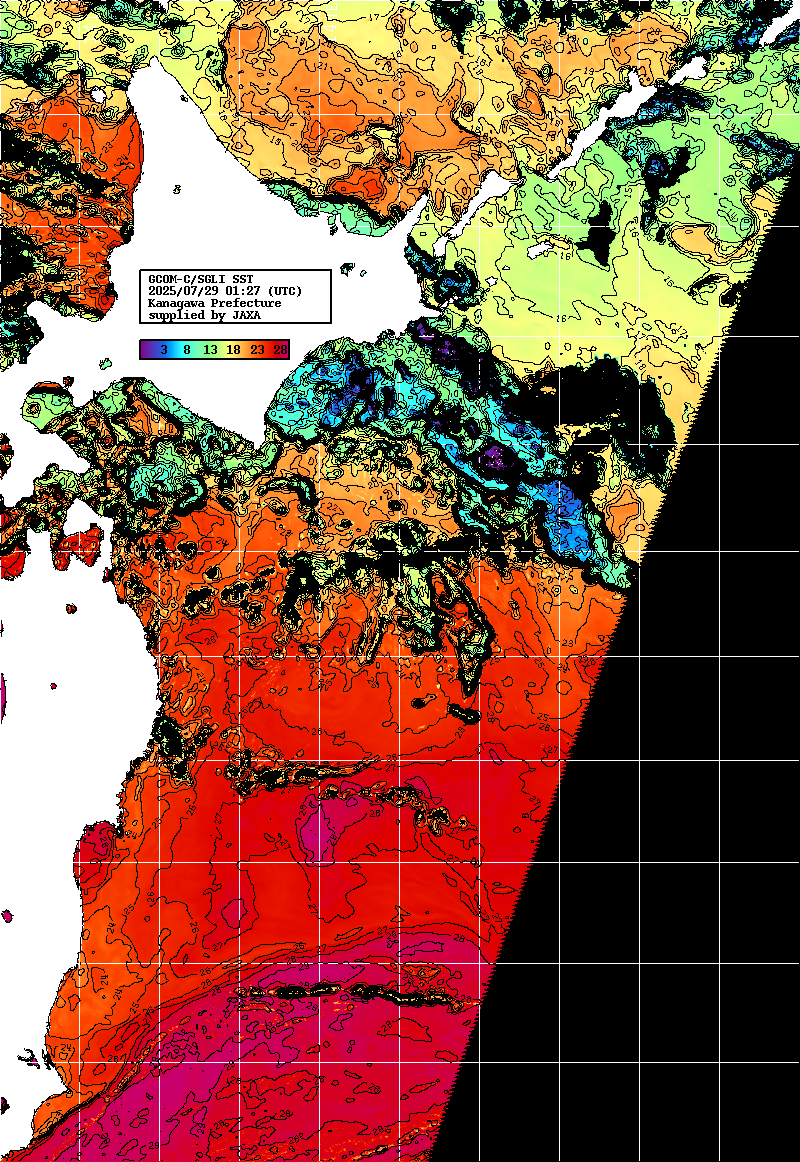This screenshot has width=800, height=1162.
Task: Click the value 13 on the color scale
Action: pos(210,350)
